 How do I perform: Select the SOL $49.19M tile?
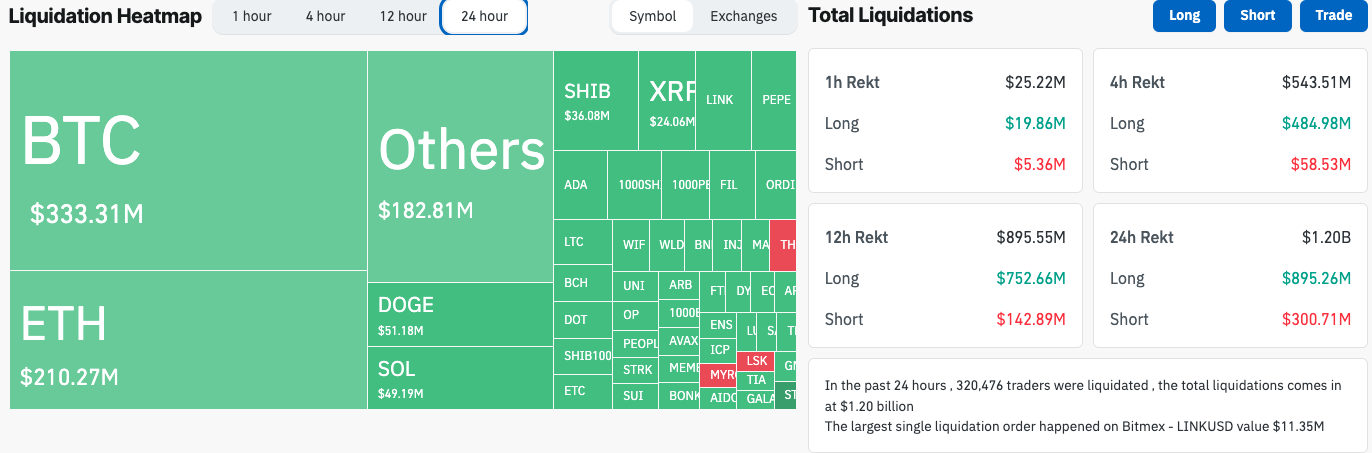click(x=460, y=378)
